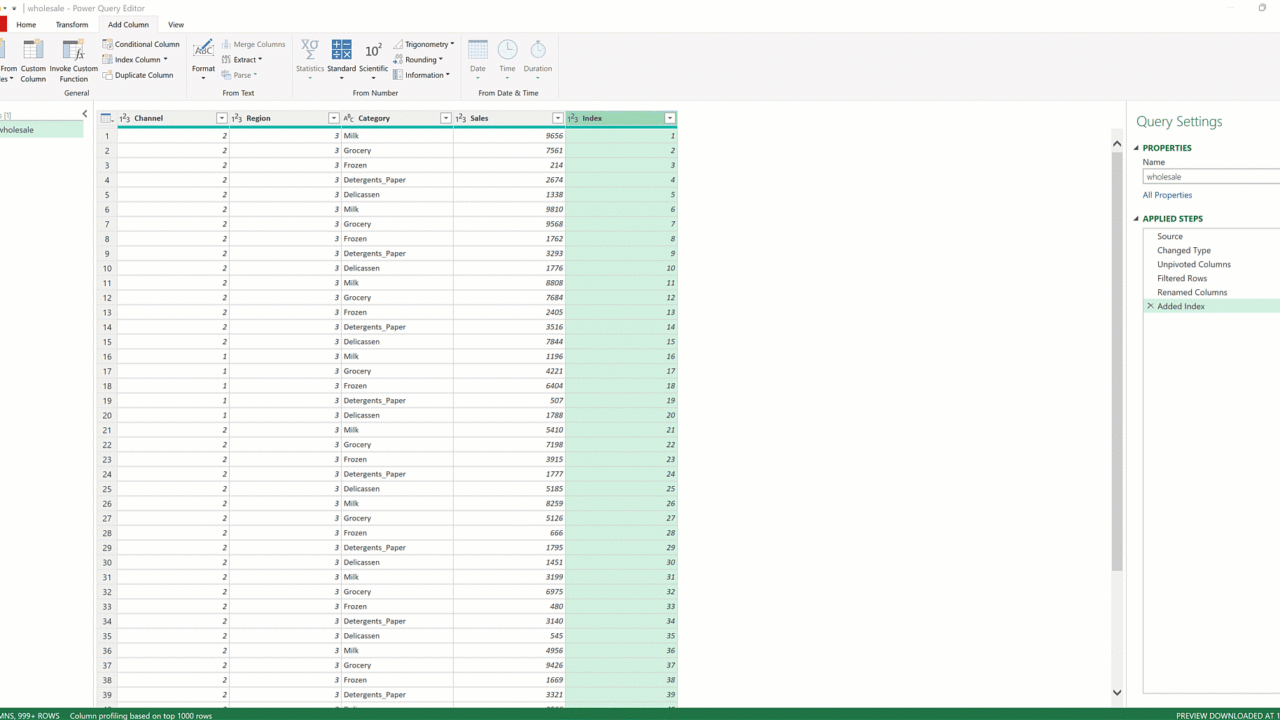Screen dimensions: 1280x720
Task: Open the View ribbon tab
Action: [x=176, y=25]
